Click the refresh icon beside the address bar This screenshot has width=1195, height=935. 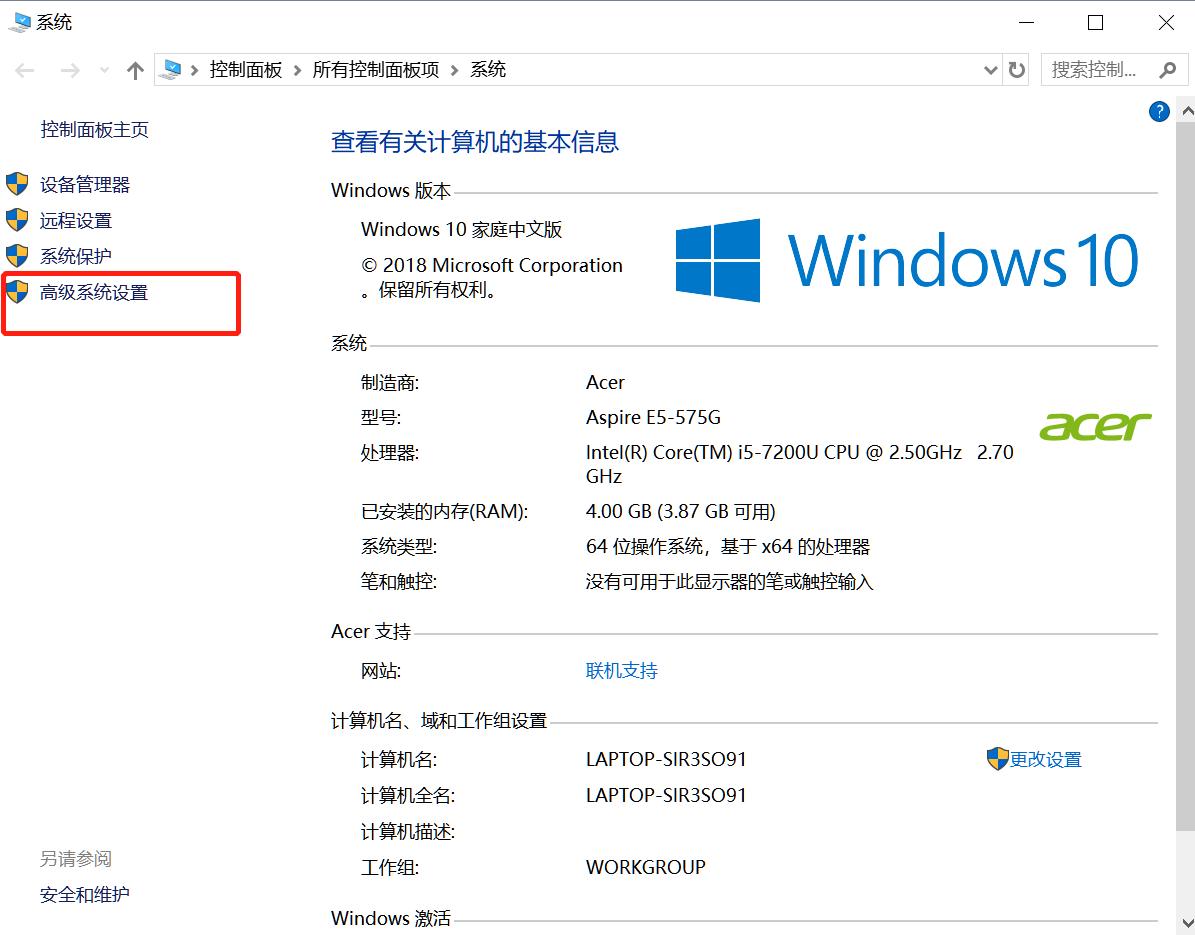point(1016,69)
